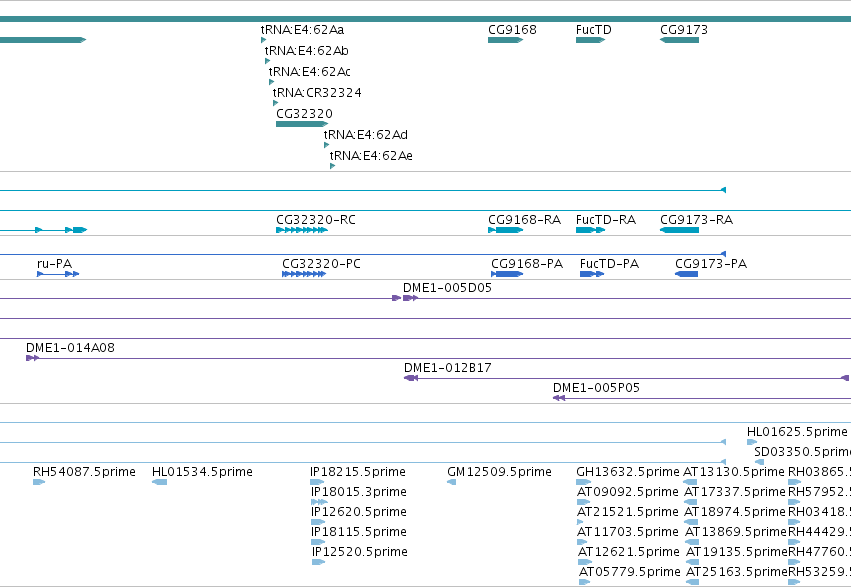Viewport: 851px width, 587px height.
Task: Click the DME1-014A08 feature label
Action: click(x=71, y=348)
